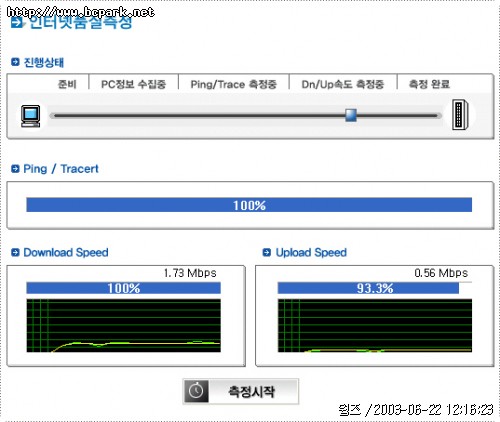Select the Dn/Up속도 측정중 stage label
This screenshot has width=500, height=422.
[x=343, y=84]
